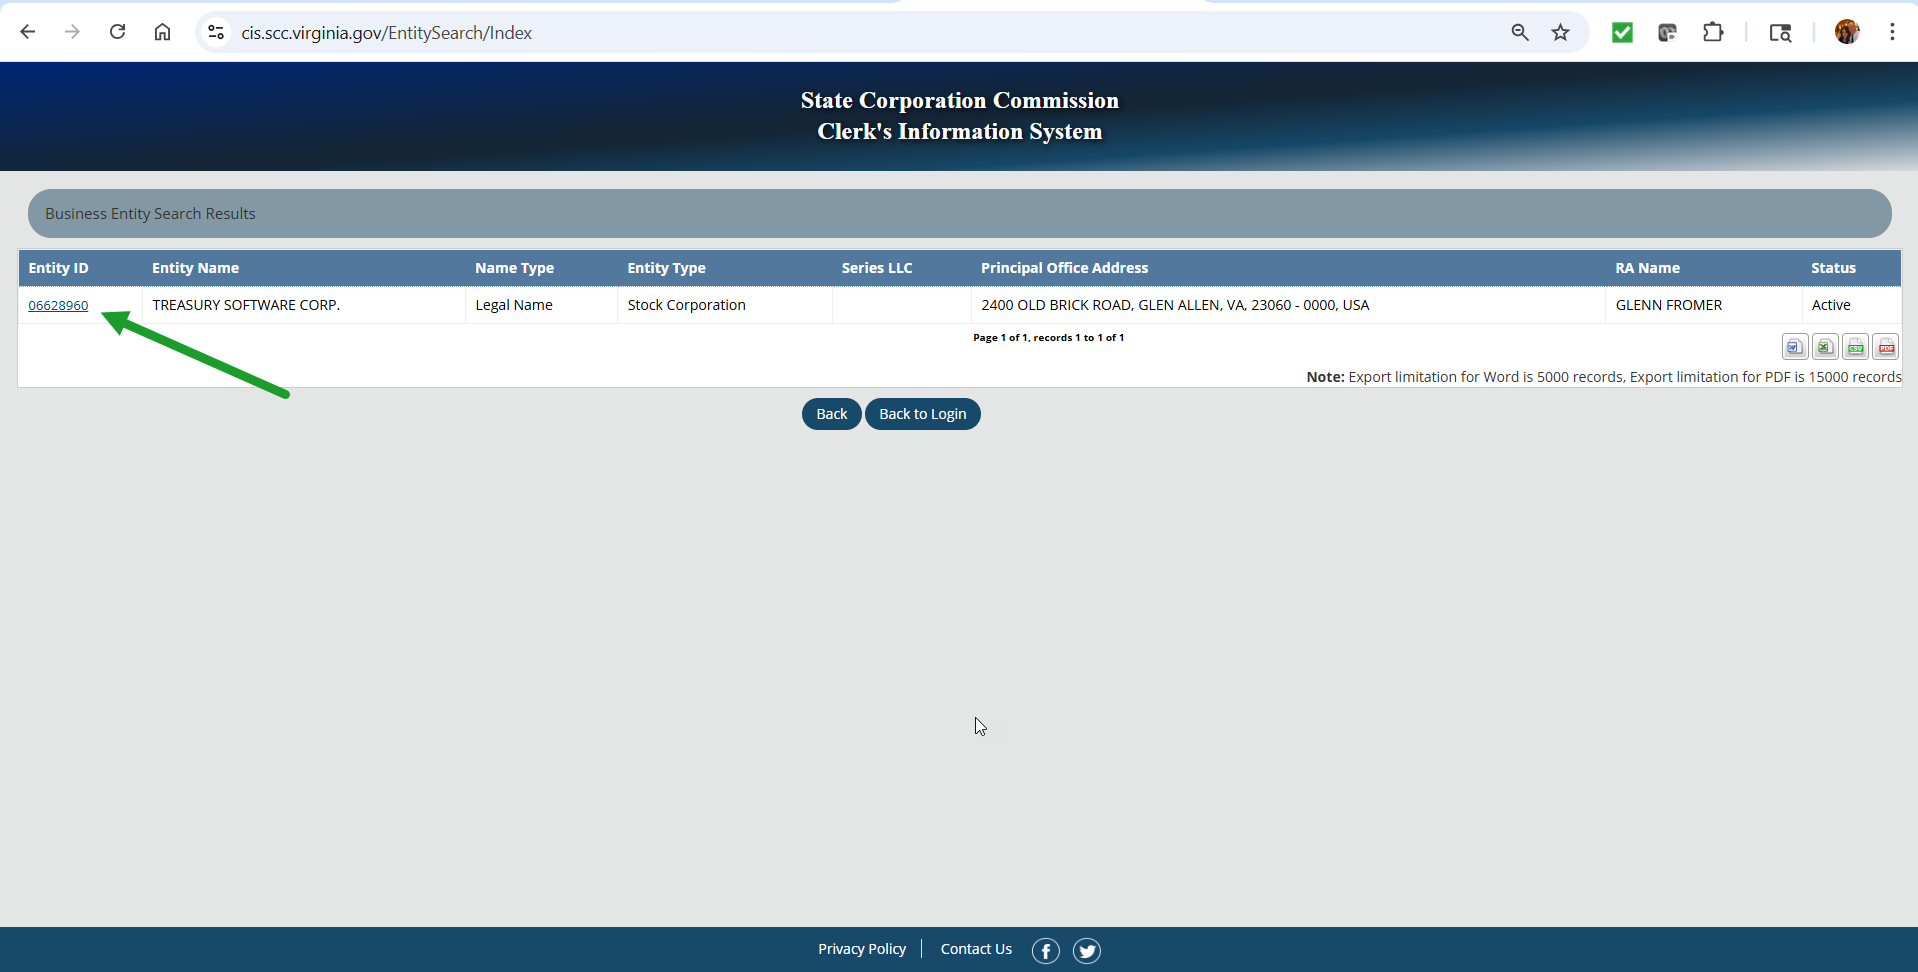Bookmark this page with the star

1560,33
